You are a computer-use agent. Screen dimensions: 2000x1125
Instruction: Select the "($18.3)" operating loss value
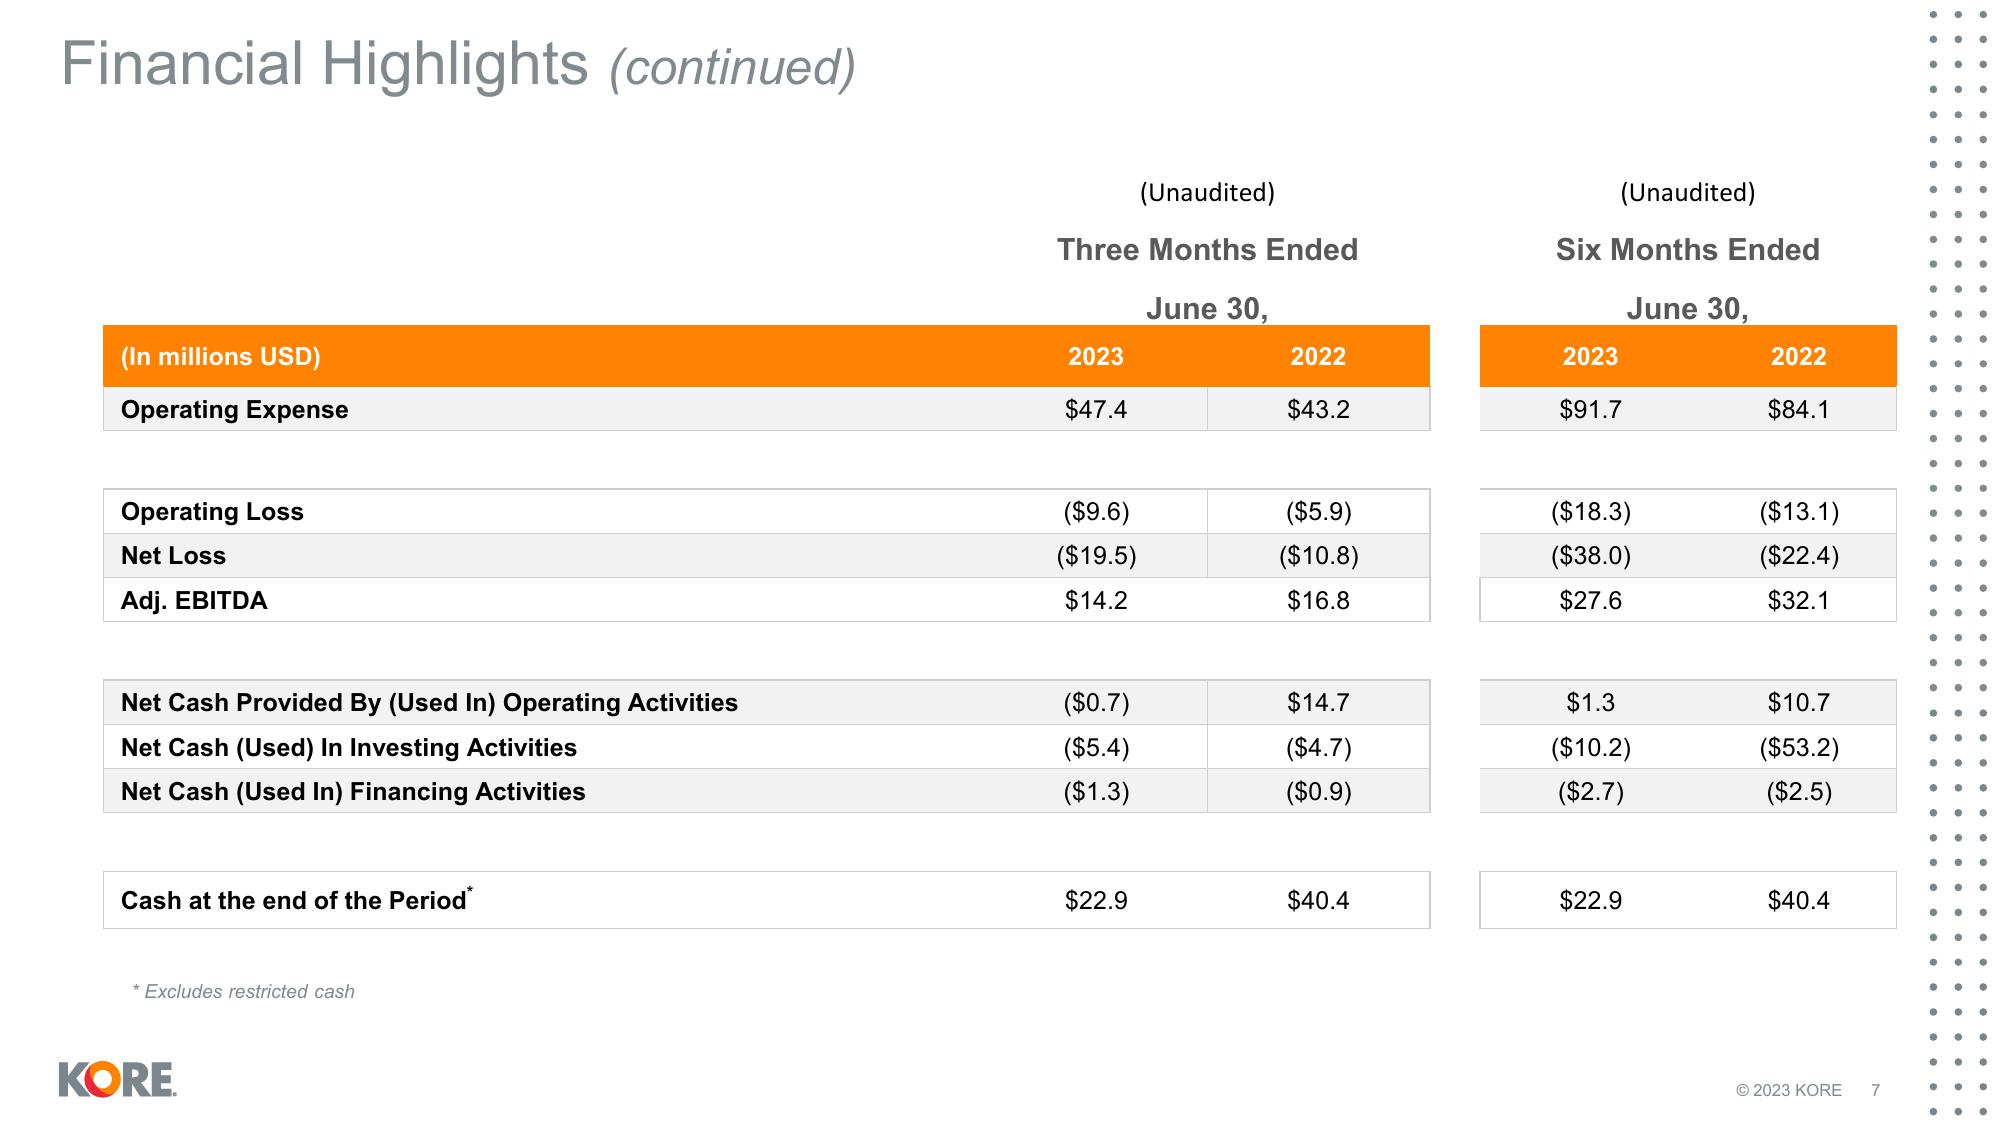(1590, 512)
